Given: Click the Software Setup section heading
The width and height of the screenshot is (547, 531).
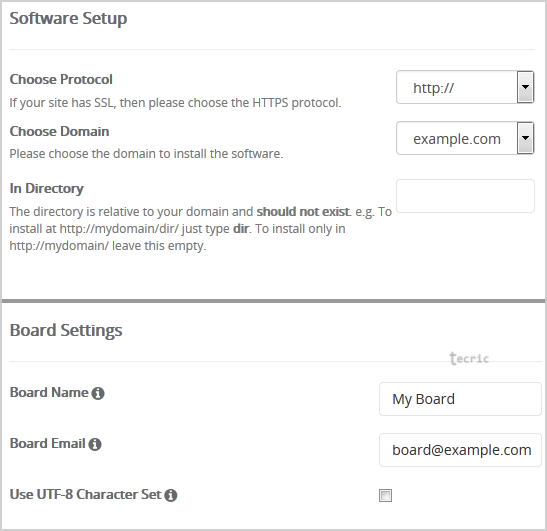Looking at the screenshot, I should click(x=68, y=18).
